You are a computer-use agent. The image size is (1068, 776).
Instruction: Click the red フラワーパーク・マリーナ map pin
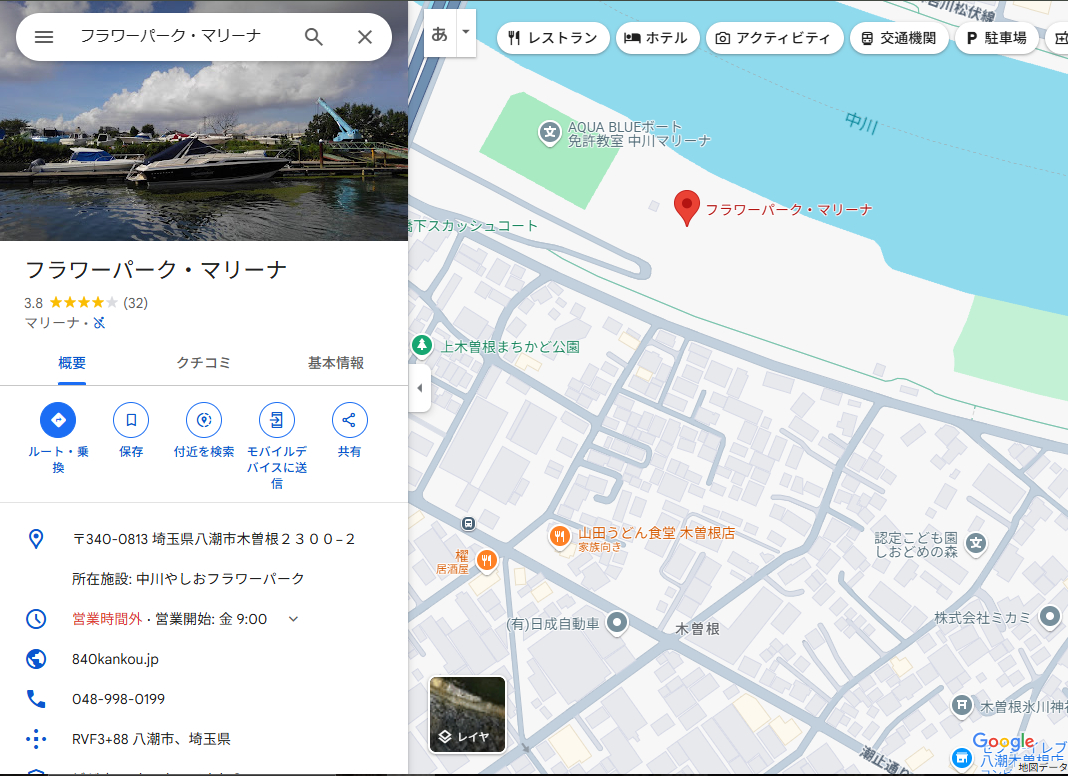click(x=687, y=207)
